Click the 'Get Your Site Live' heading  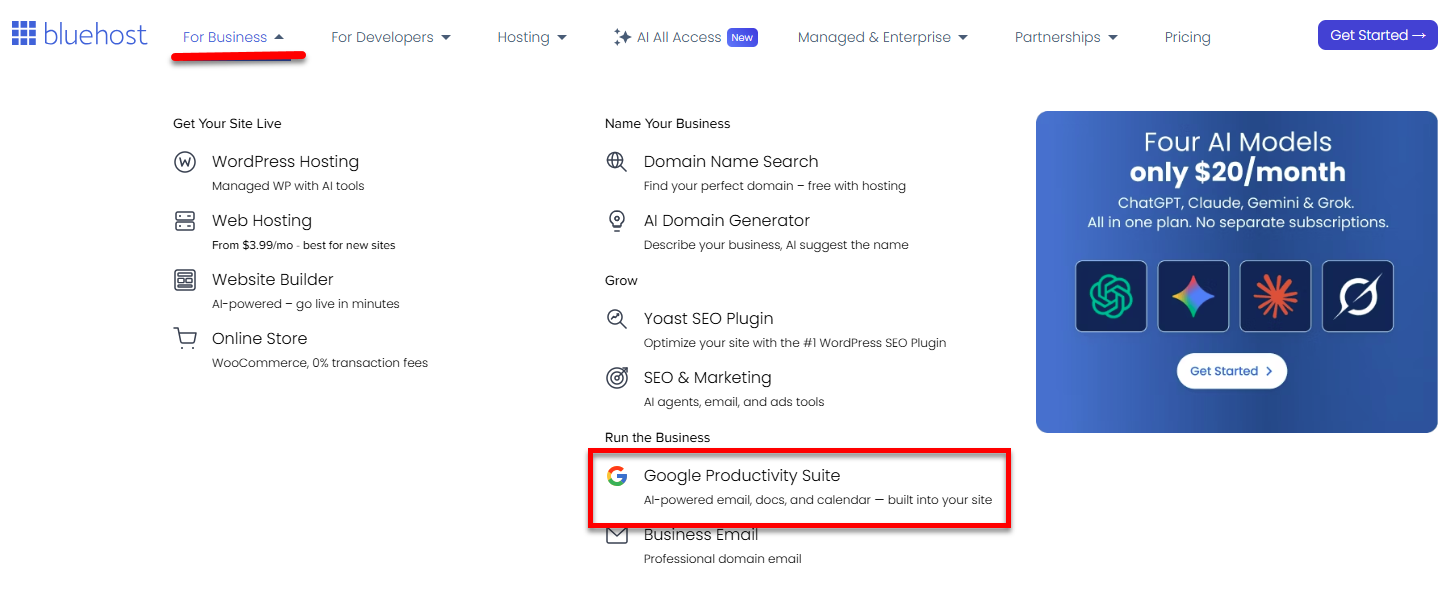tap(227, 124)
